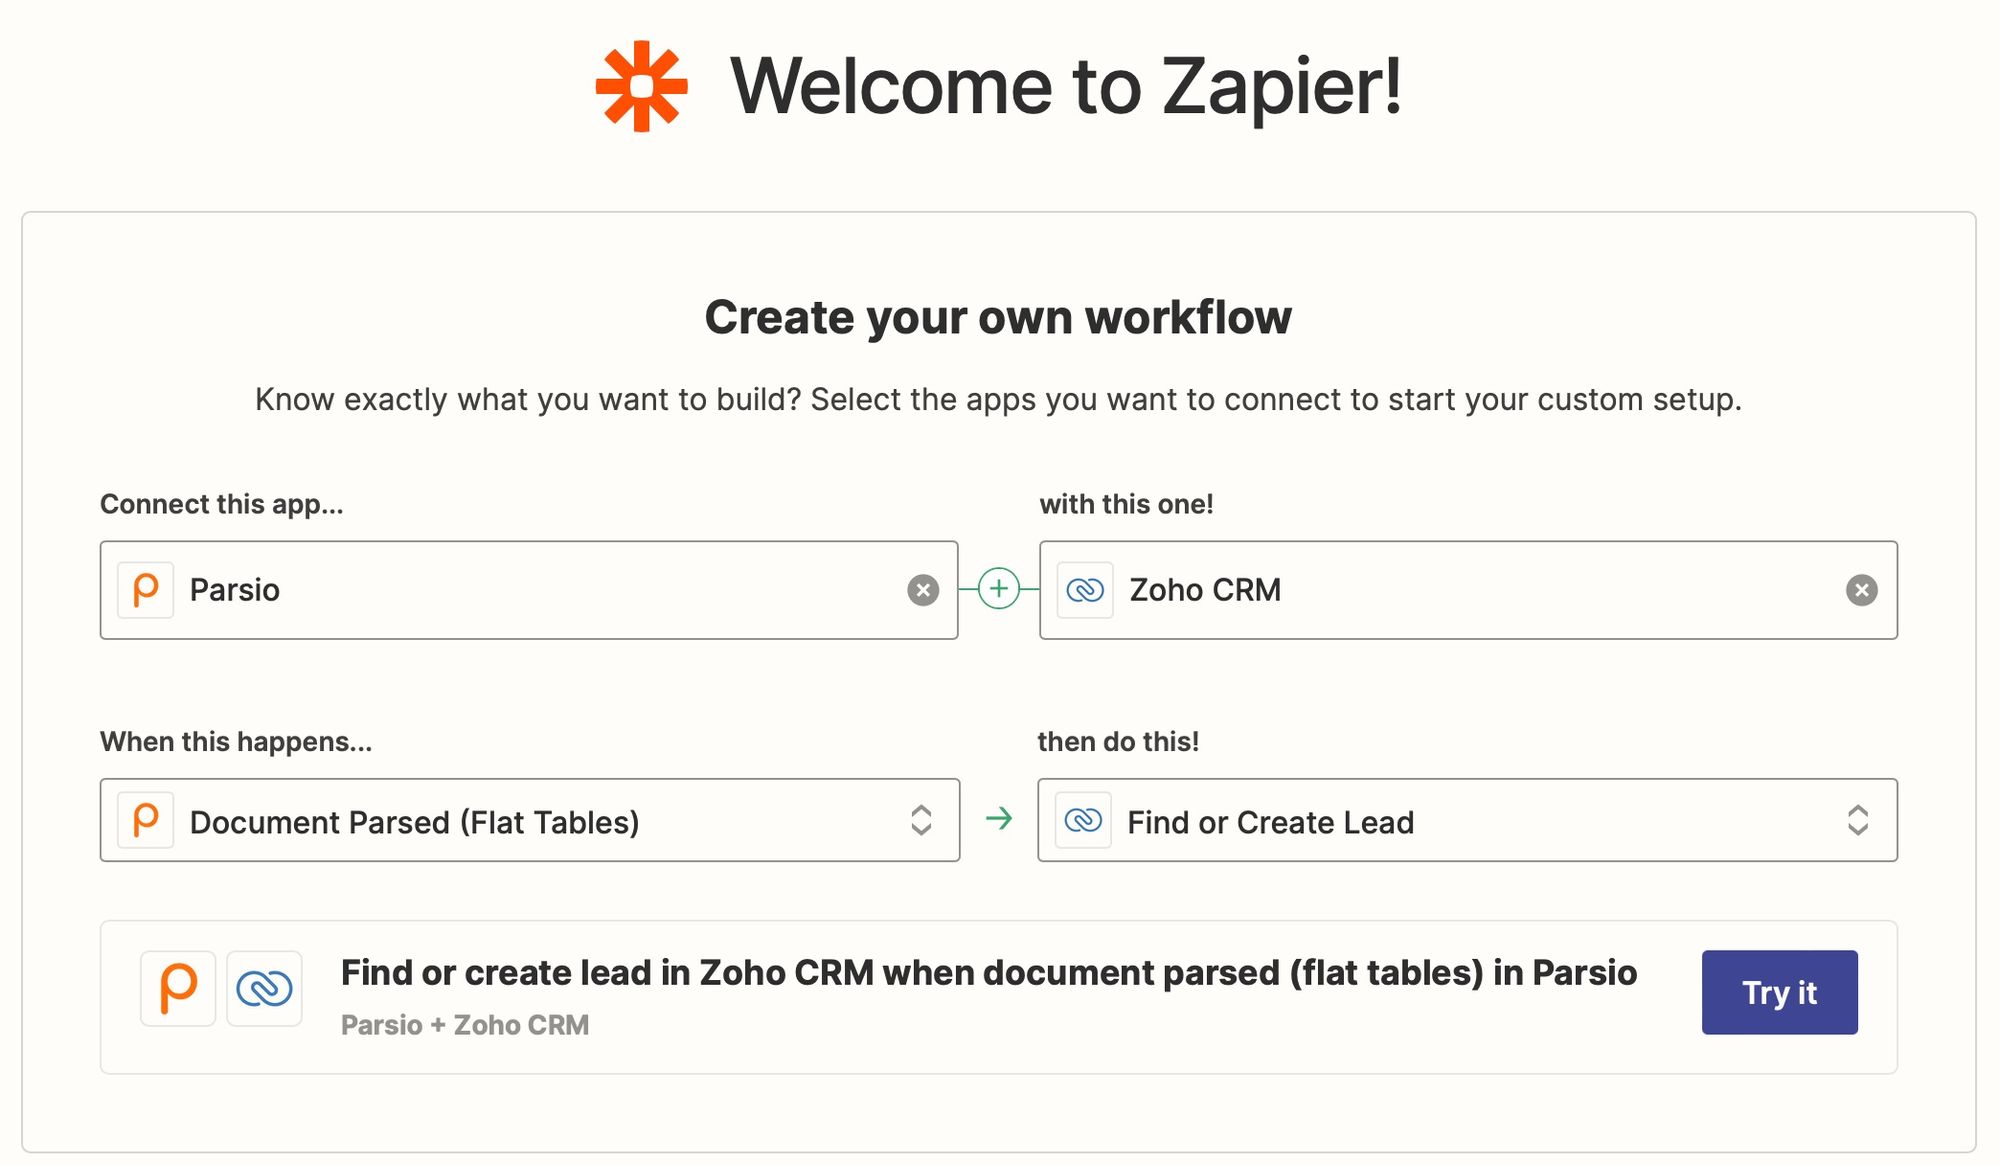Click the Parsio + Zoho CRM subtitle
Viewport: 2000px width, 1165px height.
click(464, 1025)
